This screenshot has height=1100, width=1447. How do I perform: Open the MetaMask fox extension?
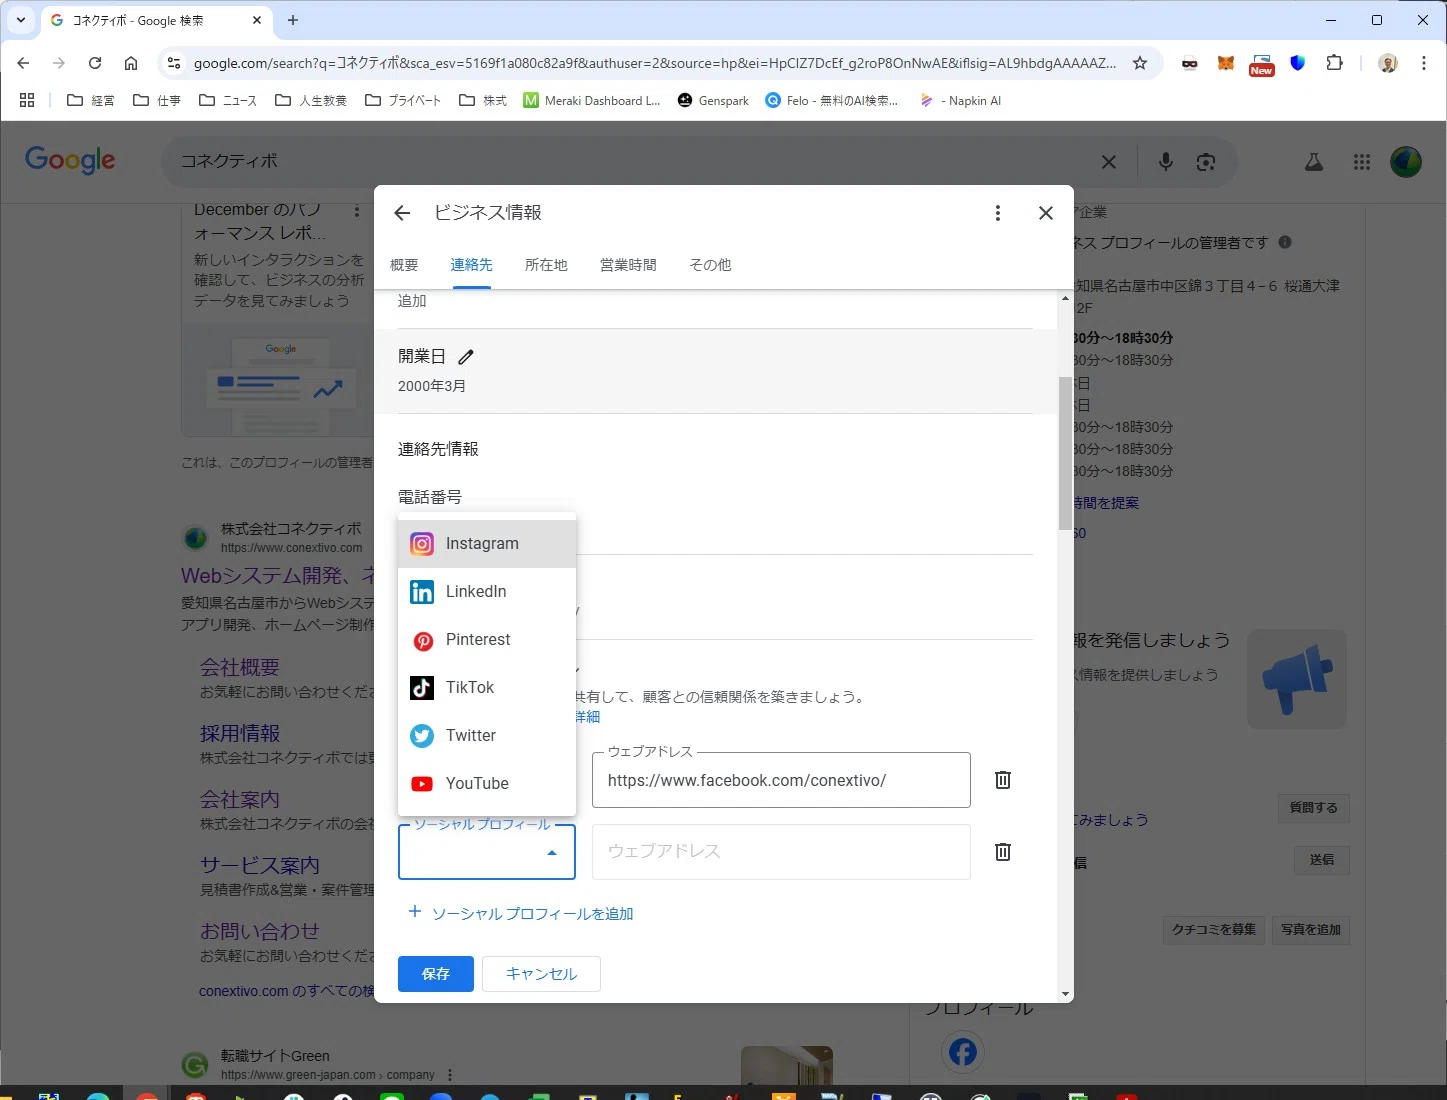[1225, 63]
